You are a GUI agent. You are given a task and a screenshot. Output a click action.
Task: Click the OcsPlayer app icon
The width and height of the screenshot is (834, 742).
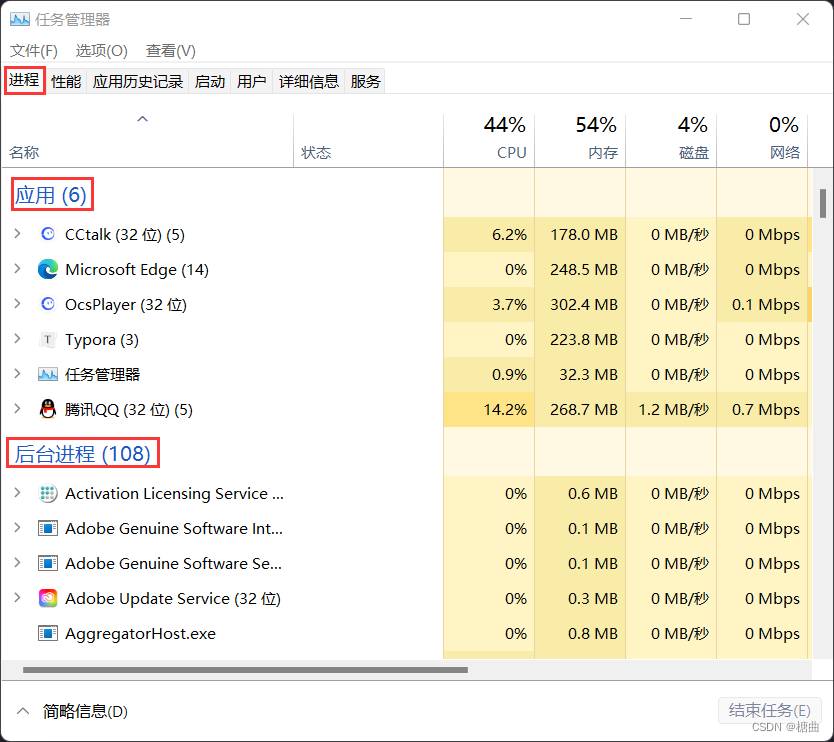(x=48, y=304)
